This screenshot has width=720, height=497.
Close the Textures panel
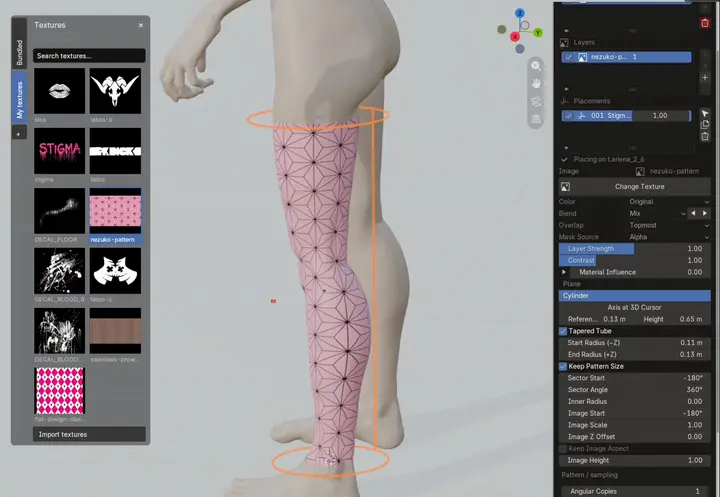point(141,25)
